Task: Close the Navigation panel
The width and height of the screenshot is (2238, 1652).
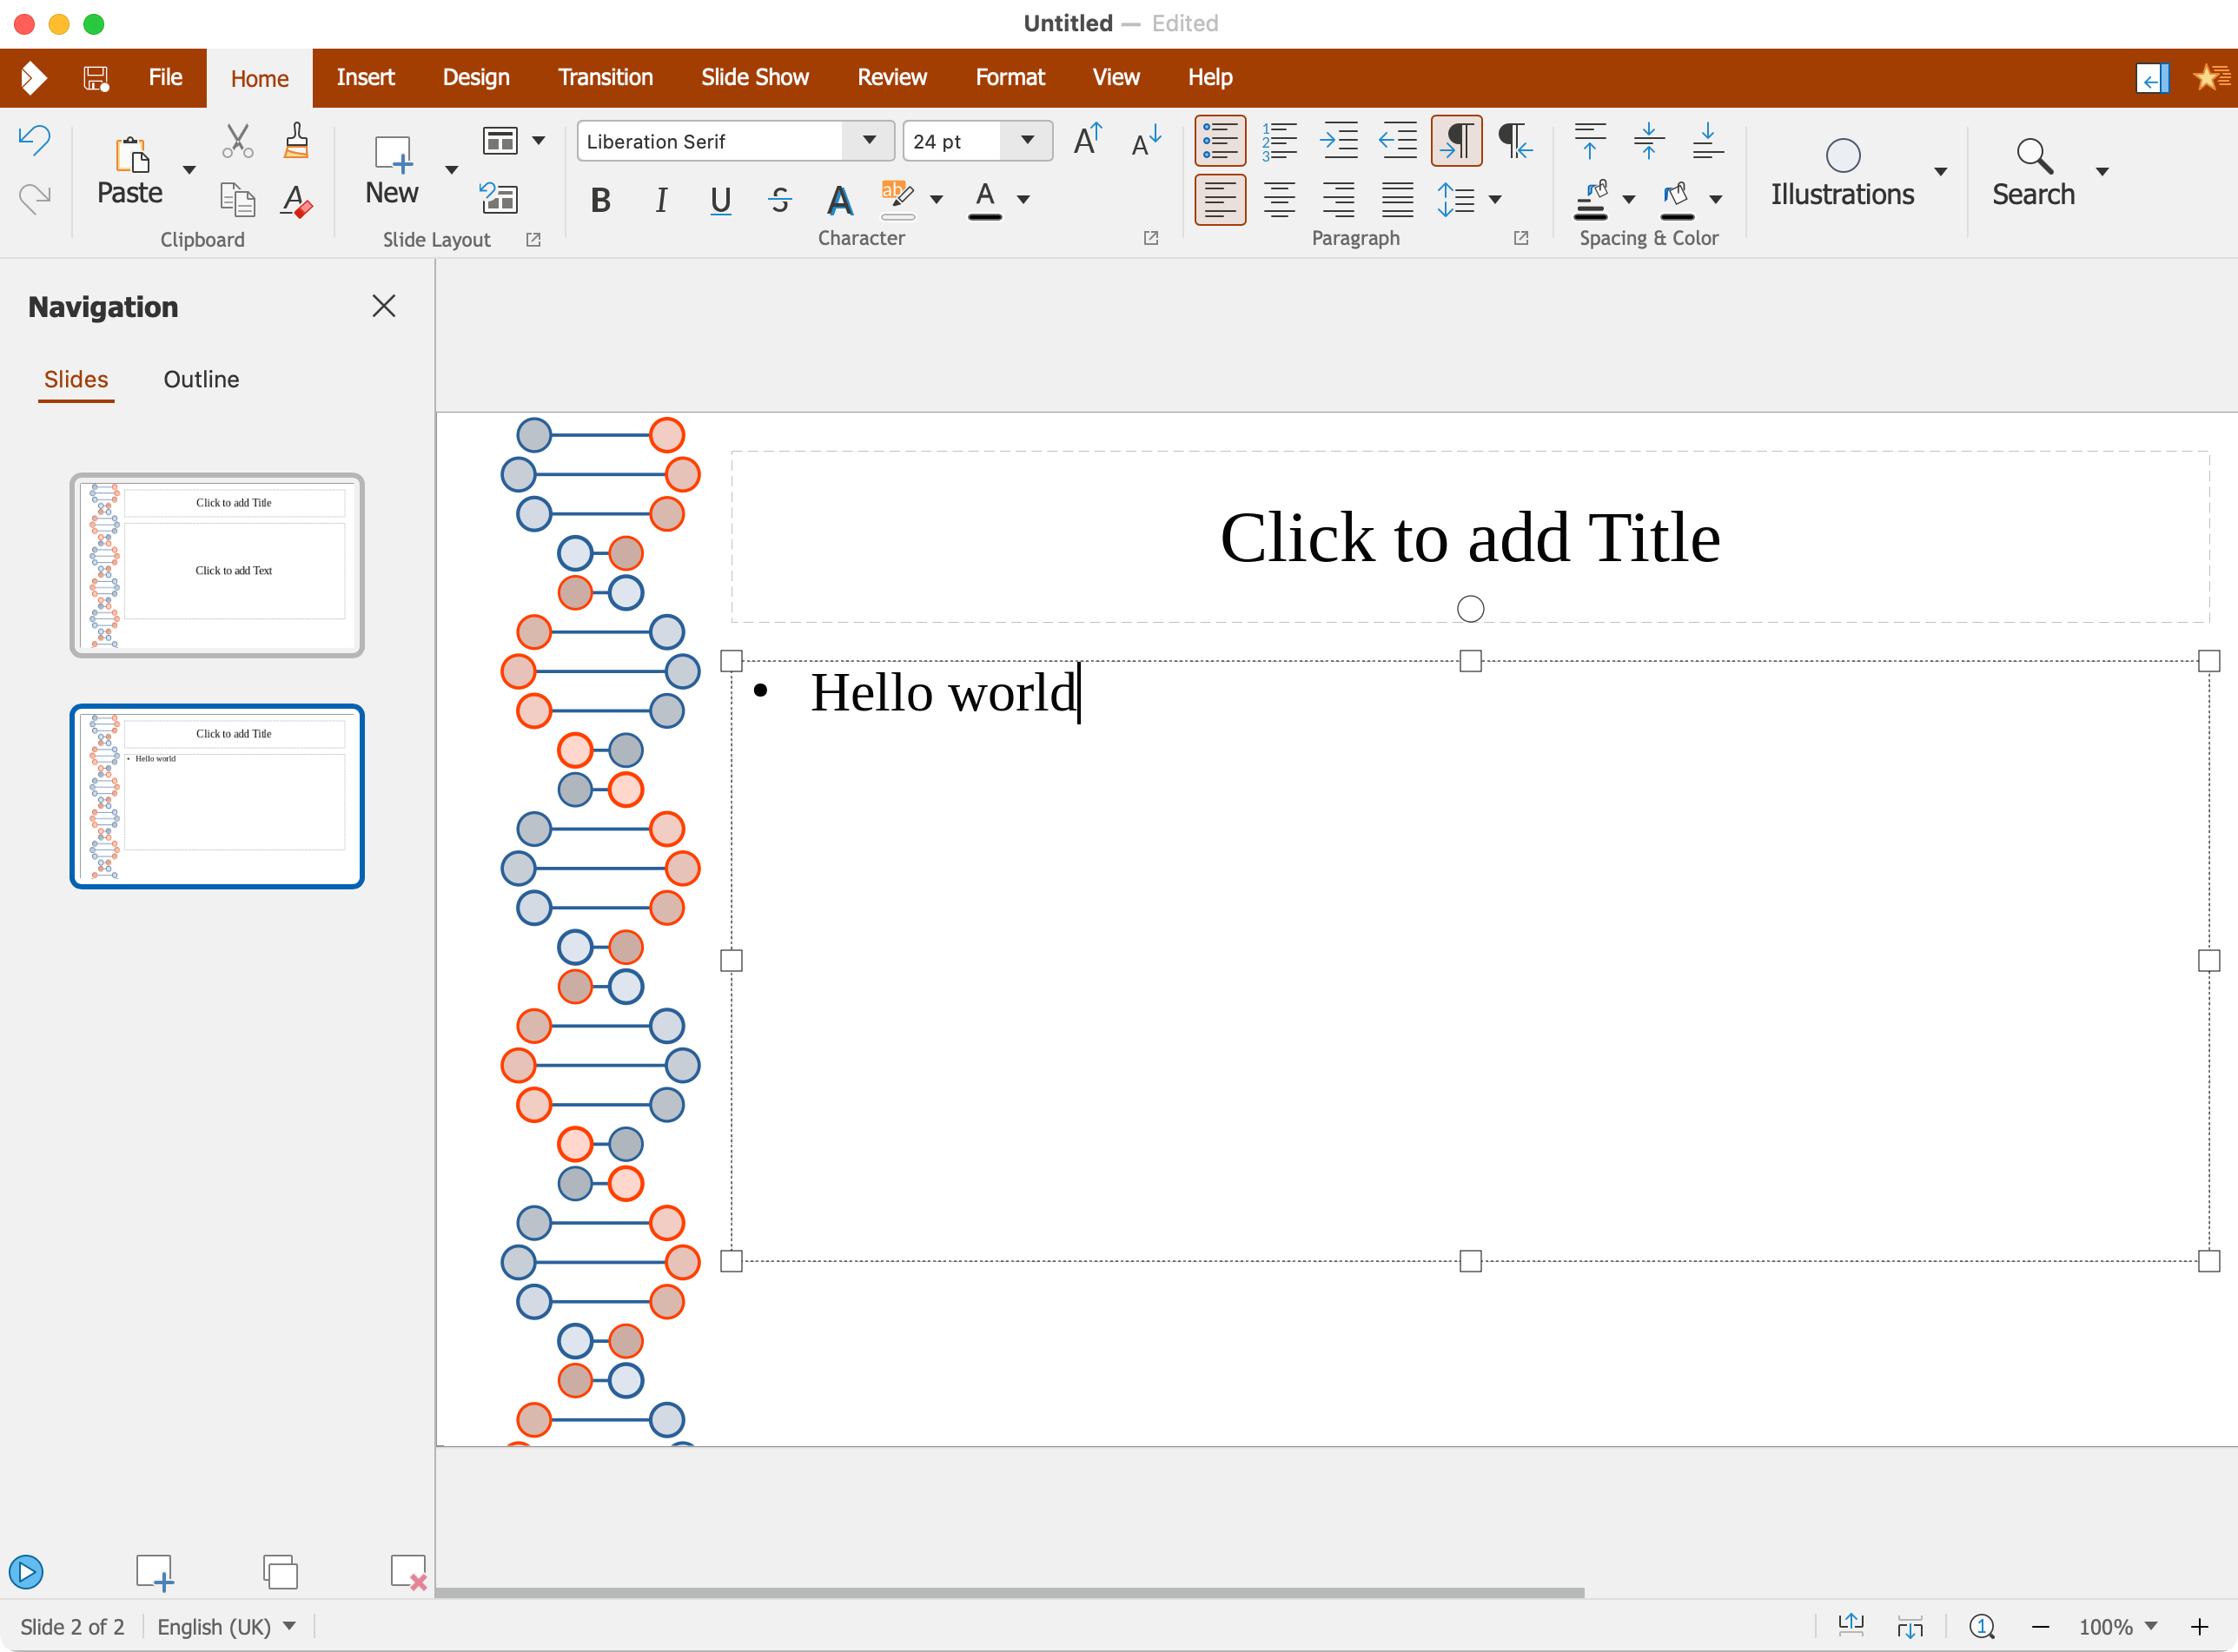Action: (x=384, y=306)
